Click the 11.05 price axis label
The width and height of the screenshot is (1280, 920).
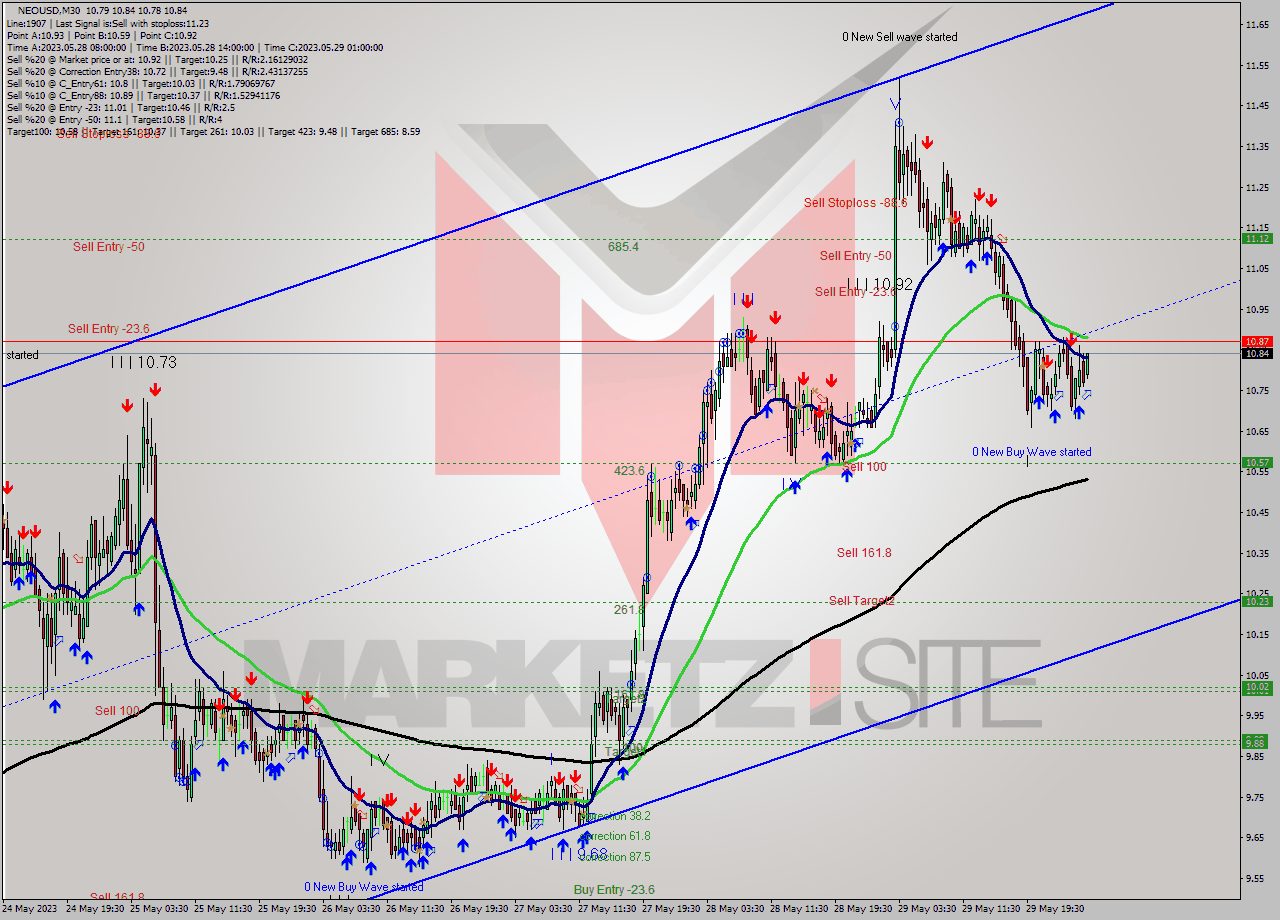[x=1258, y=268]
